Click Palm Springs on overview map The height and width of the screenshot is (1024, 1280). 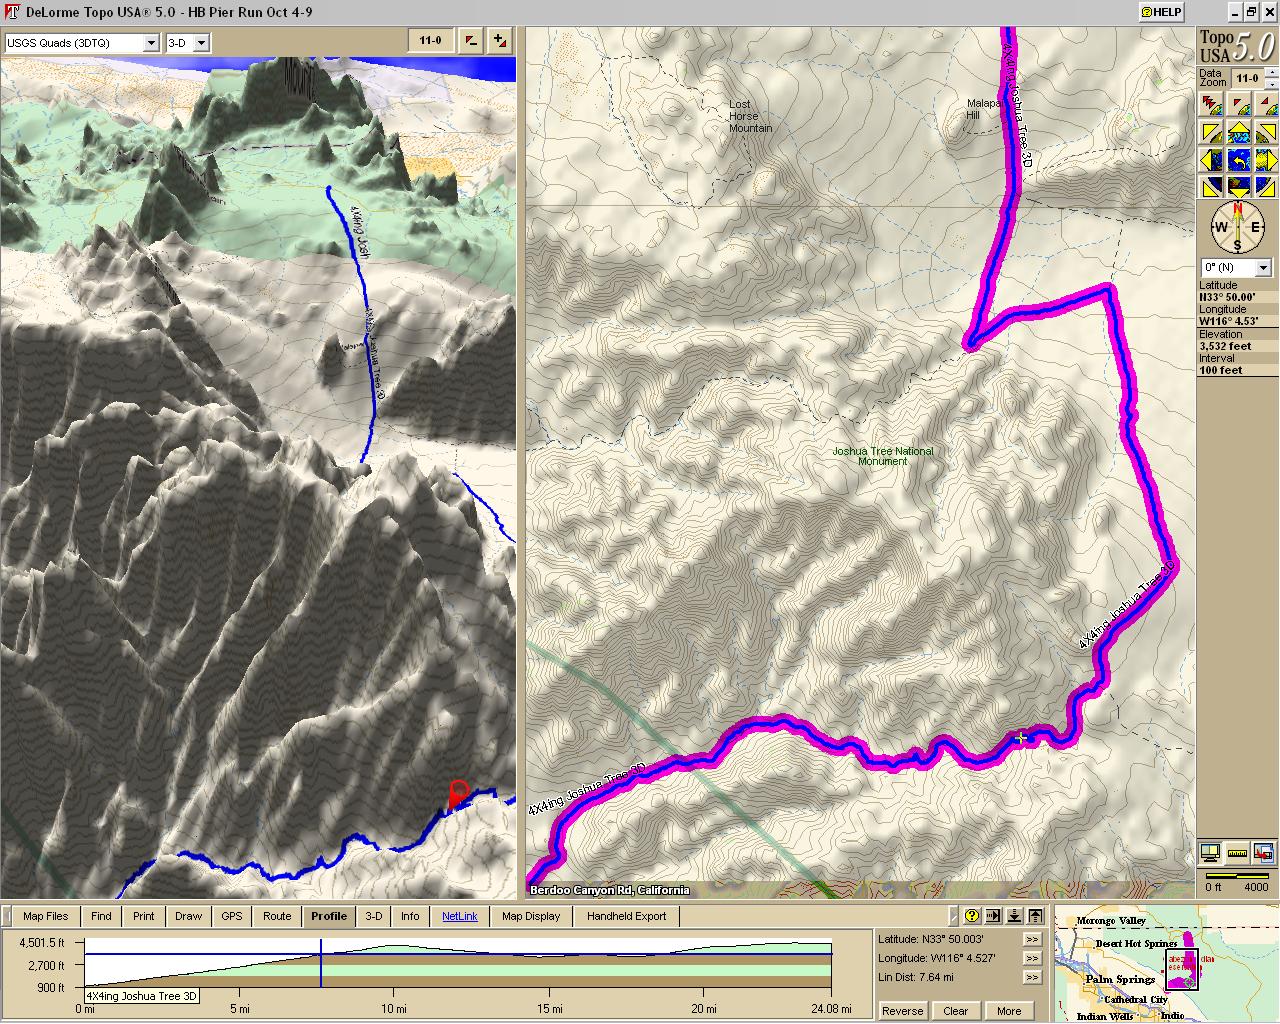tap(1120, 979)
